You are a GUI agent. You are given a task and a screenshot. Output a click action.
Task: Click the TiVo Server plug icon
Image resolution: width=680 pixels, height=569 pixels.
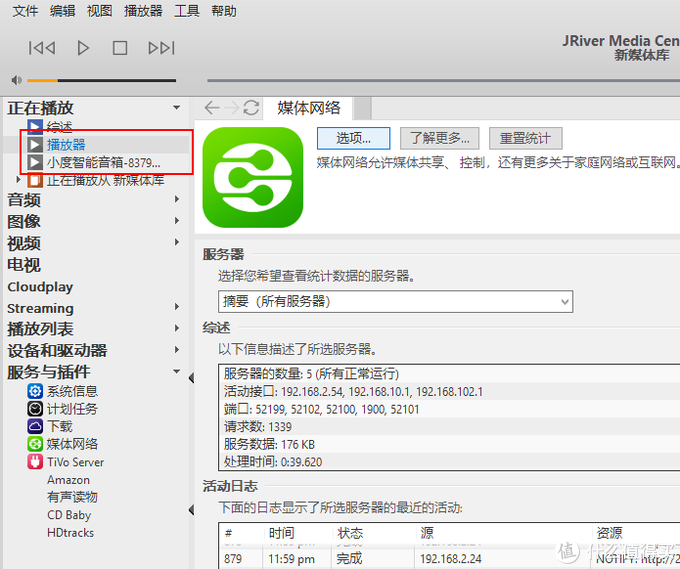[x=35, y=462]
